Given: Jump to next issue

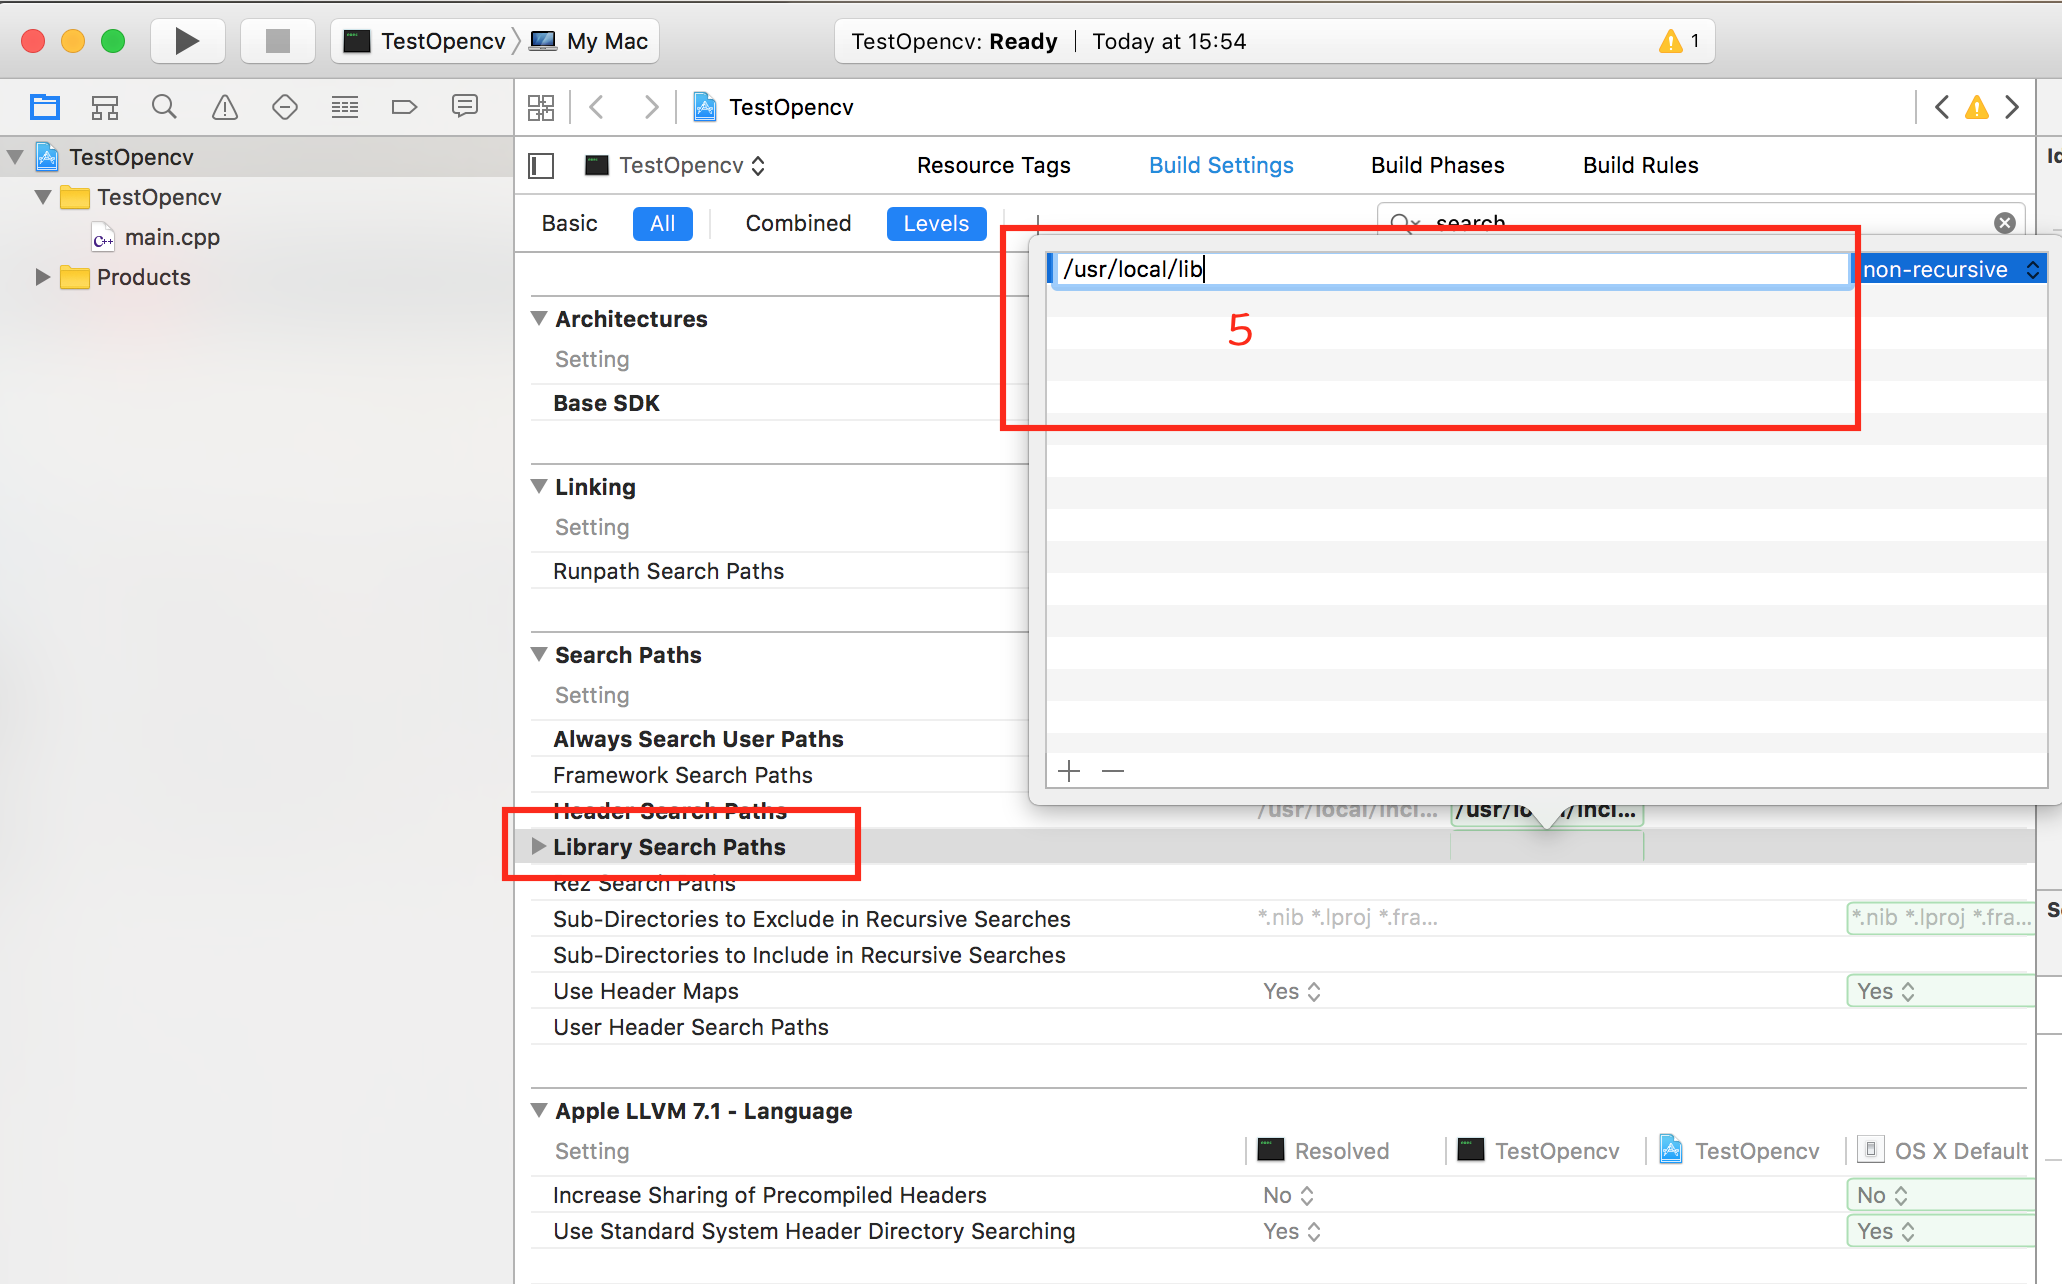Looking at the screenshot, I should point(2012,107).
